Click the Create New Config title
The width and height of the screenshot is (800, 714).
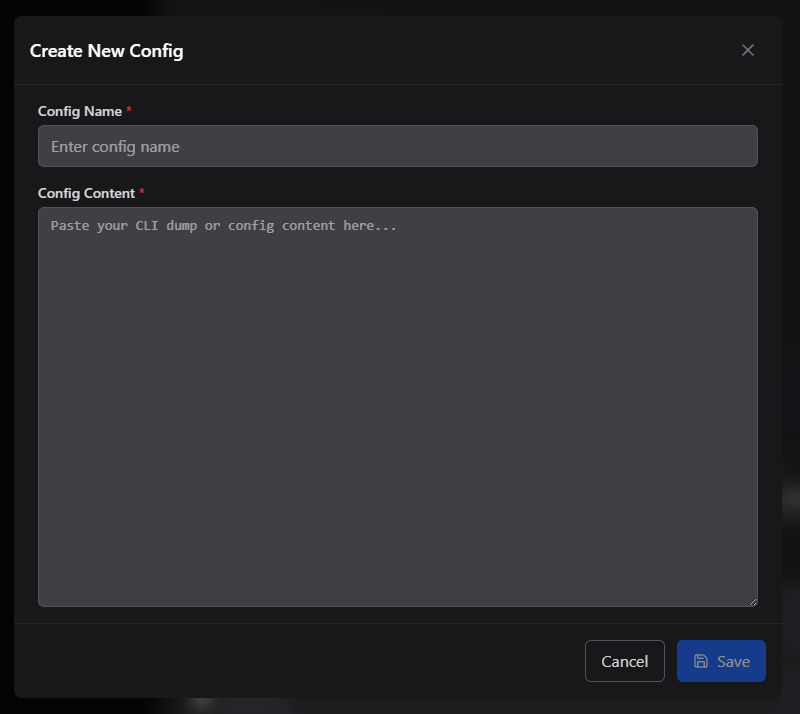(x=107, y=51)
